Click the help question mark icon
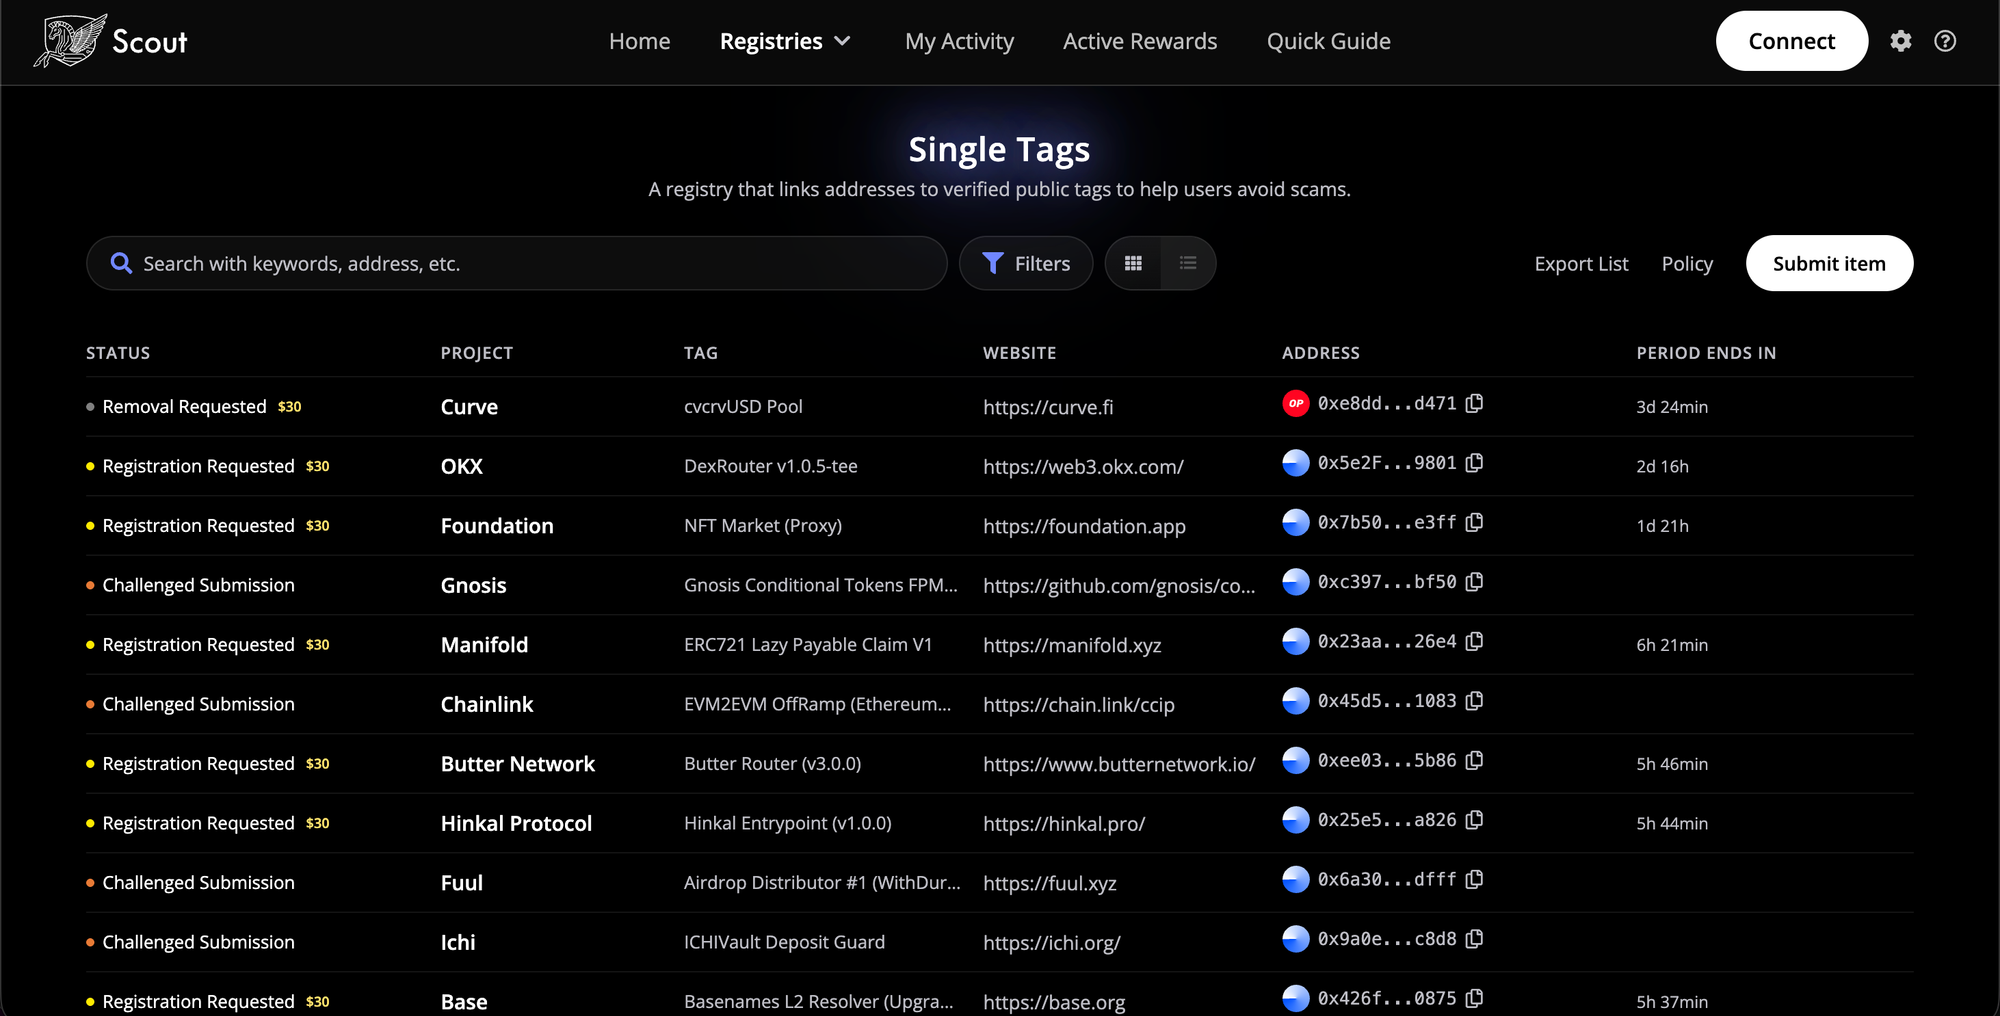 pyautogui.click(x=1944, y=41)
